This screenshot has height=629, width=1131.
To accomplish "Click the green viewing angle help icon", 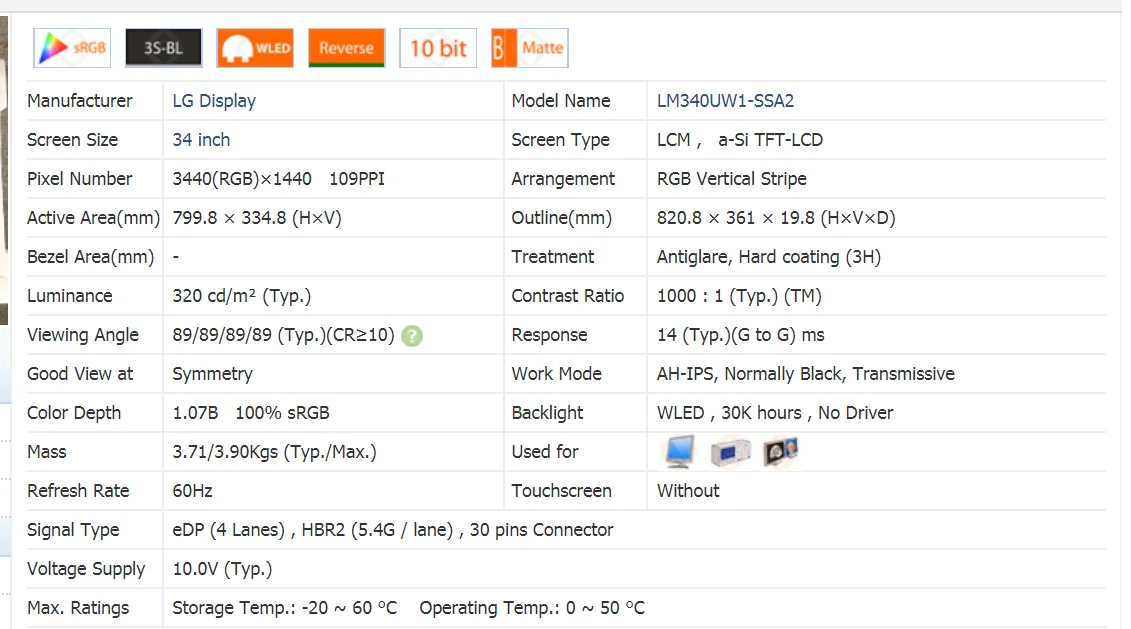I will point(412,336).
